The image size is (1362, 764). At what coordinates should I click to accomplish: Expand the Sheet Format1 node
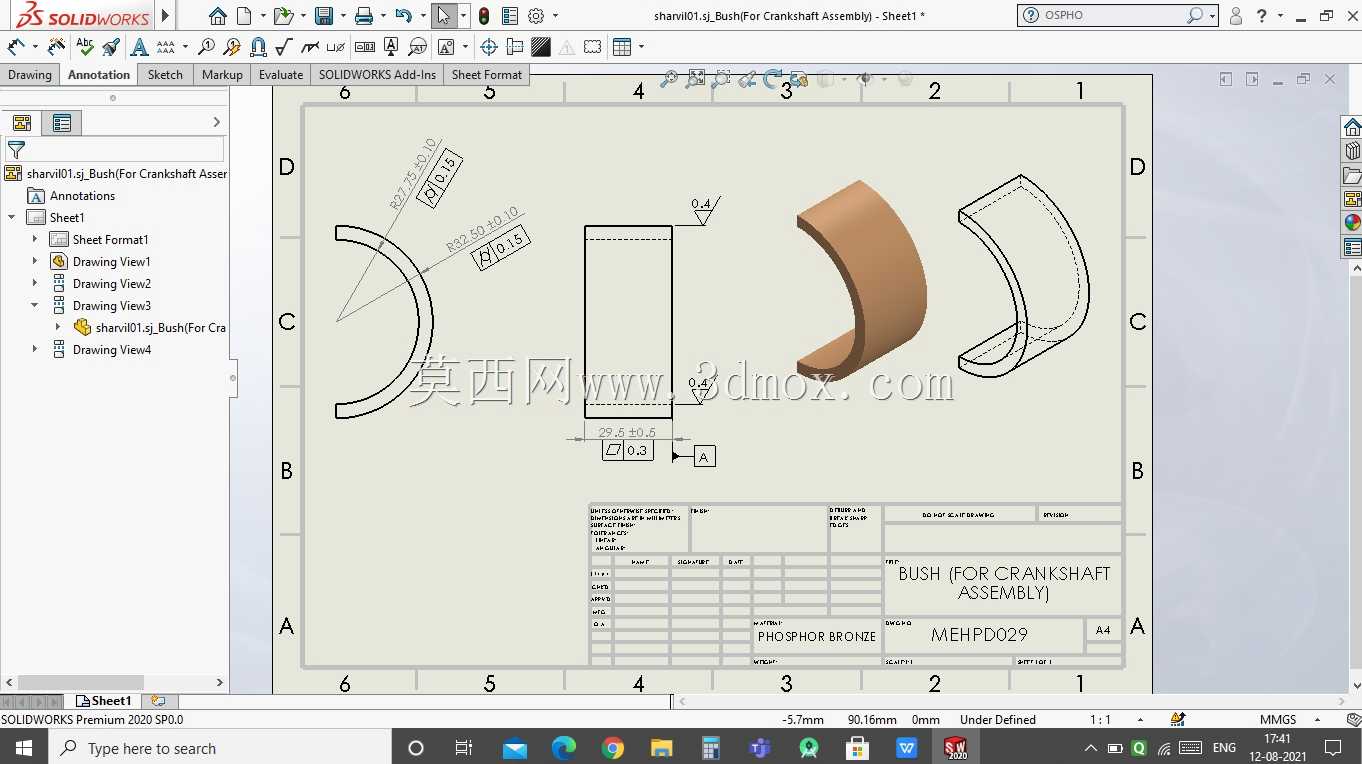[35, 239]
